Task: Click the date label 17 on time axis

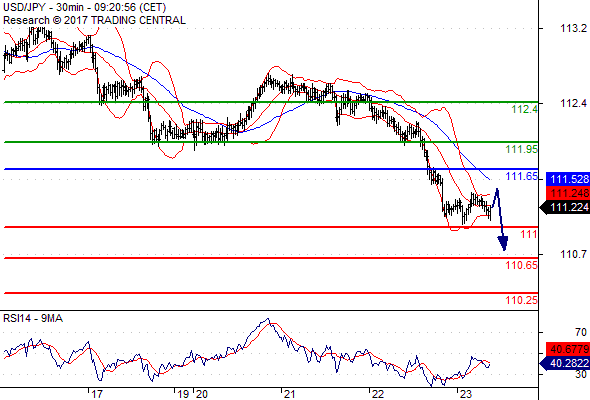Action: click(97, 394)
